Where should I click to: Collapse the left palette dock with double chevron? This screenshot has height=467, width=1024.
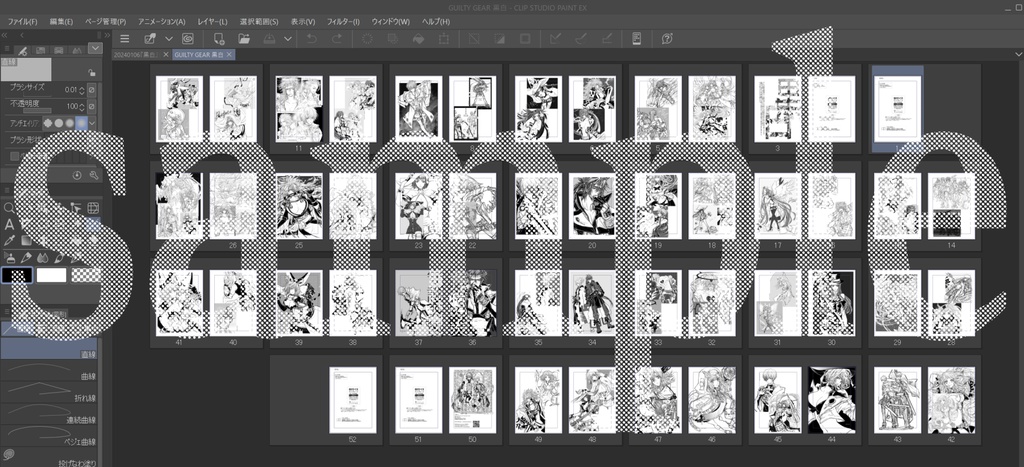pos(5,35)
